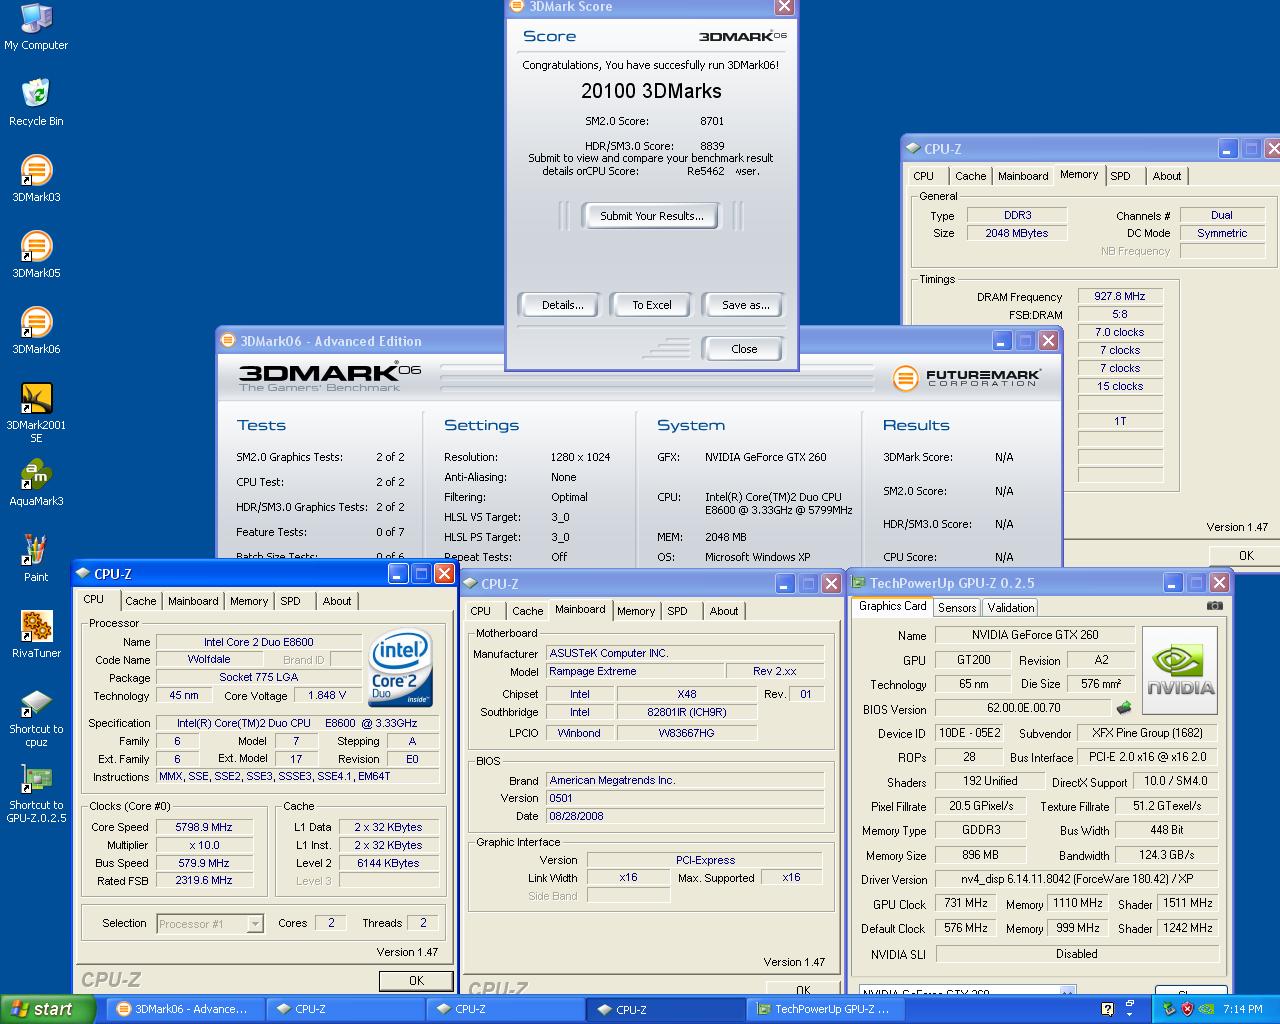Image resolution: width=1280 pixels, height=1024 pixels.
Task: Select the 3DMark06 desktop shortcut
Action: pos(36,330)
